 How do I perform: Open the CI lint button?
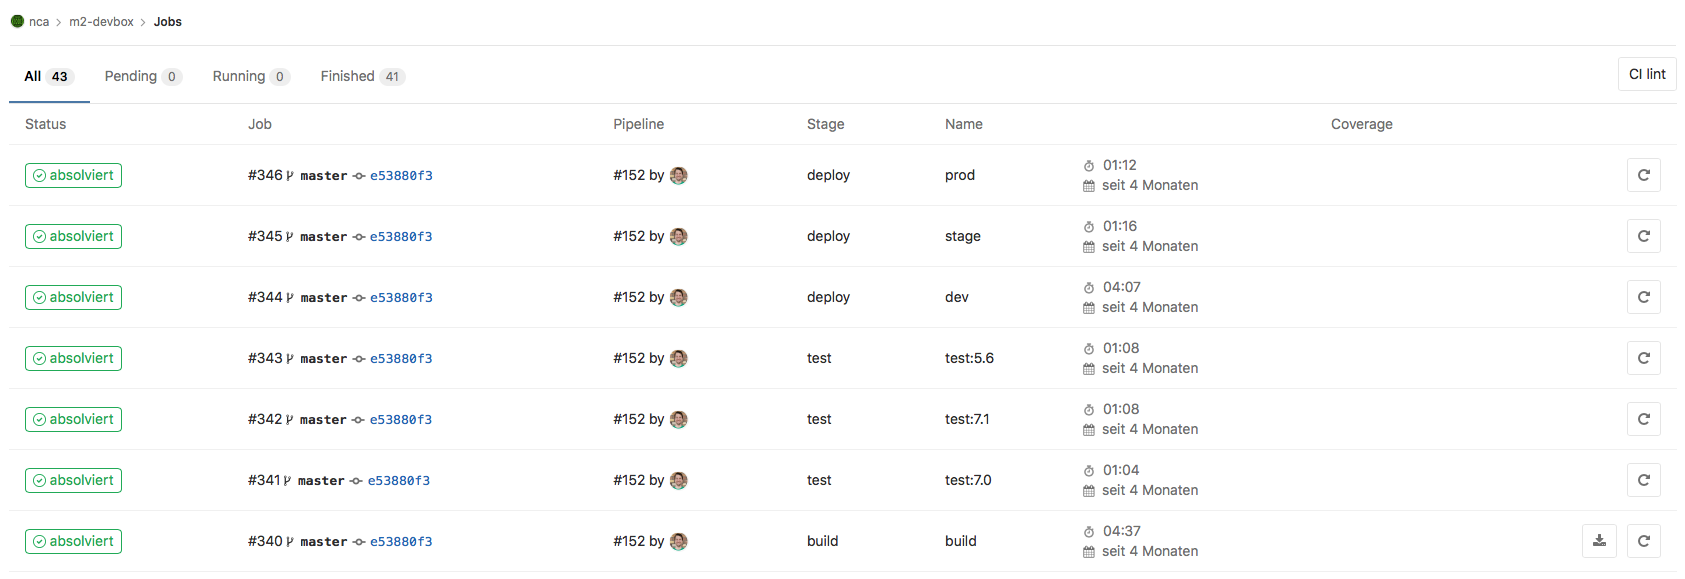point(1646,74)
